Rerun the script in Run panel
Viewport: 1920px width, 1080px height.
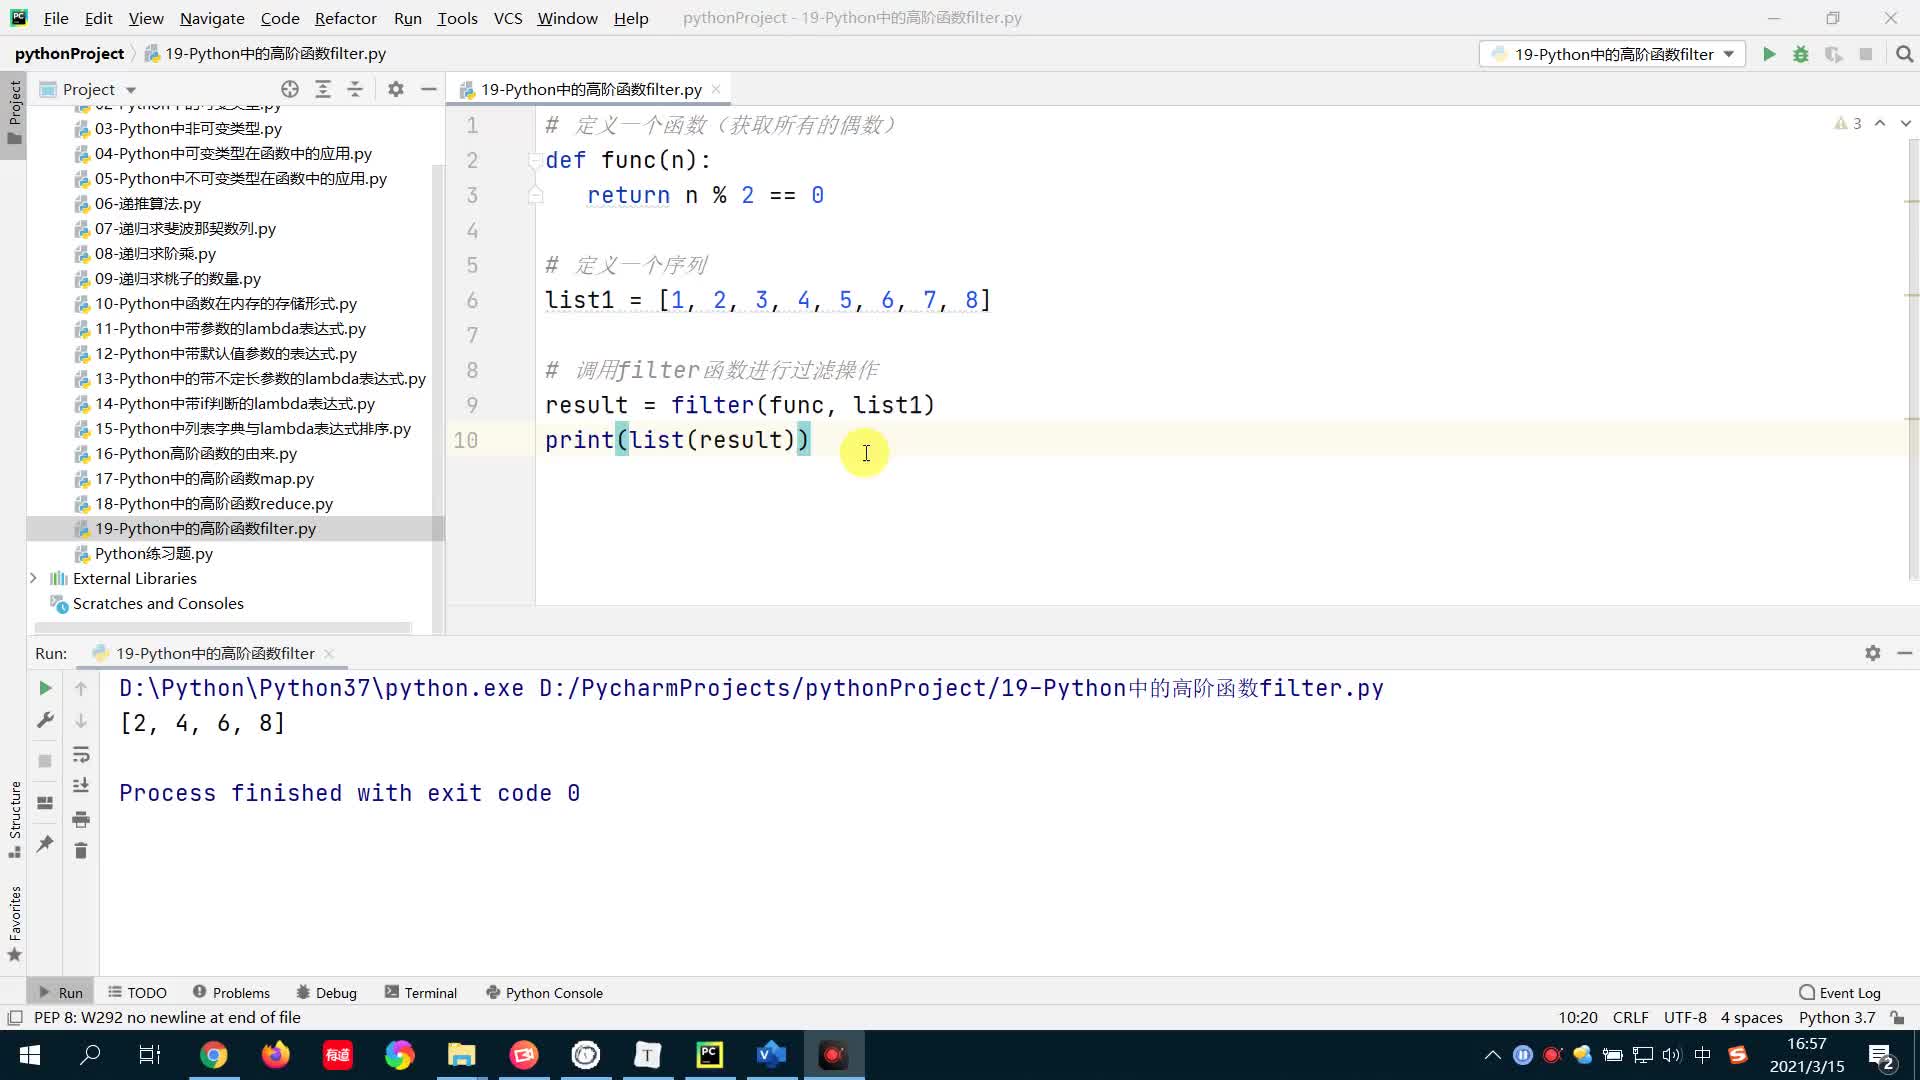coord(45,688)
